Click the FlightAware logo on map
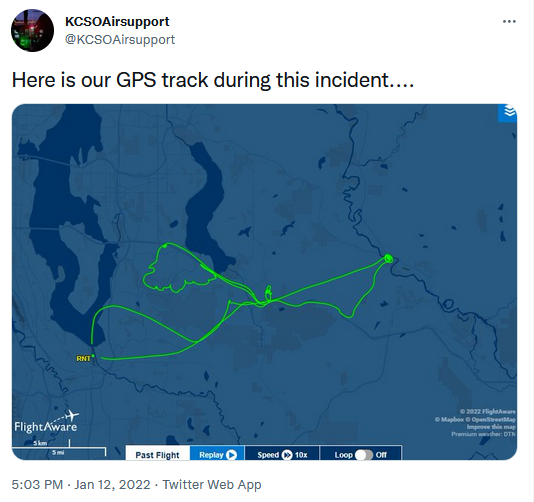Image resolution: width=534 pixels, height=502 pixels. [x=46, y=422]
